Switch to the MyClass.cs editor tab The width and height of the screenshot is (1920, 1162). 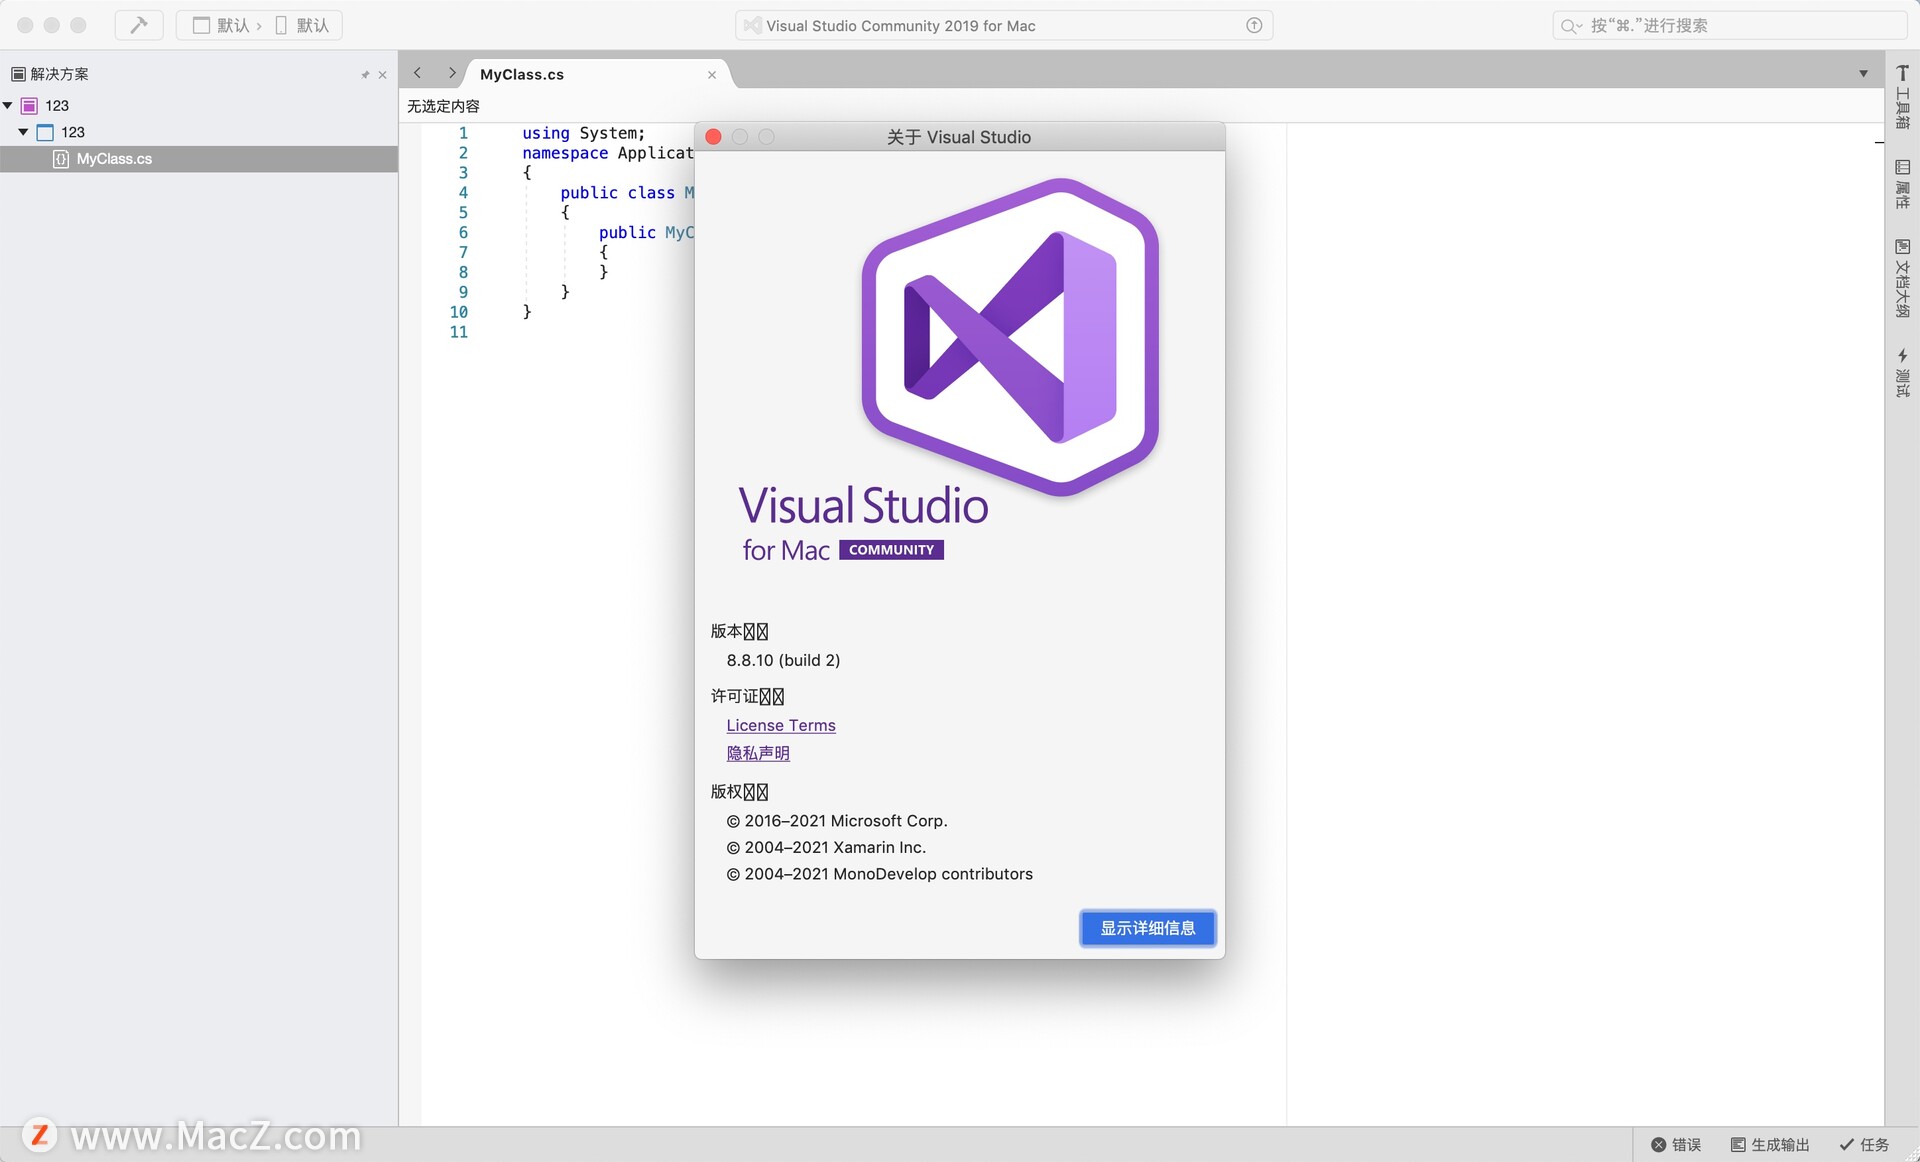coord(520,73)
